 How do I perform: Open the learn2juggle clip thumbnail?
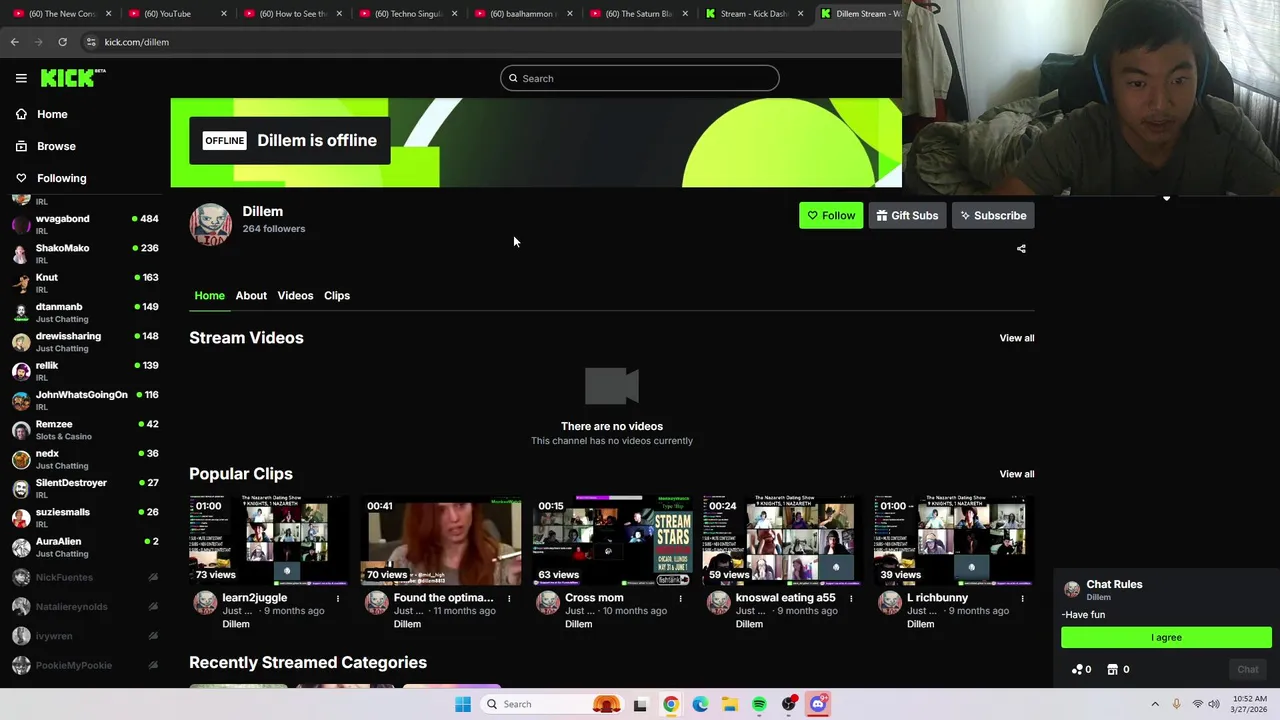pyautogui.click(x=270, y=540)
